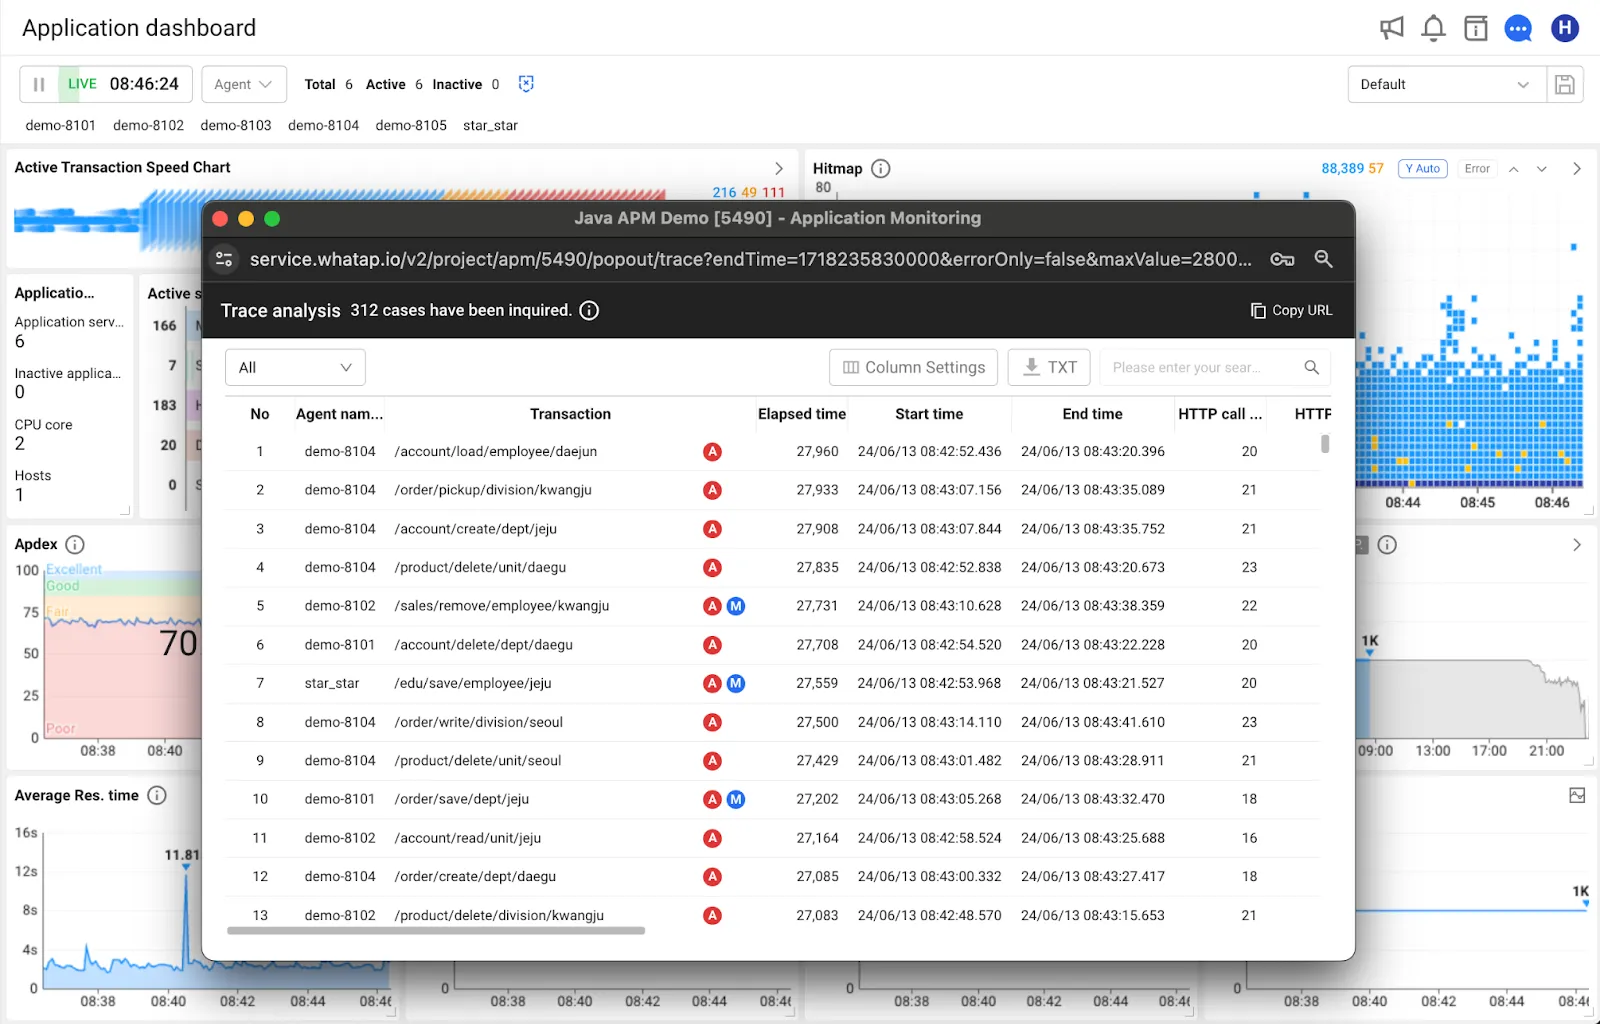Sort by Elapsed time column
Image resolution: width=1600 pixels, height=1024 pixels.
[802, 414]
